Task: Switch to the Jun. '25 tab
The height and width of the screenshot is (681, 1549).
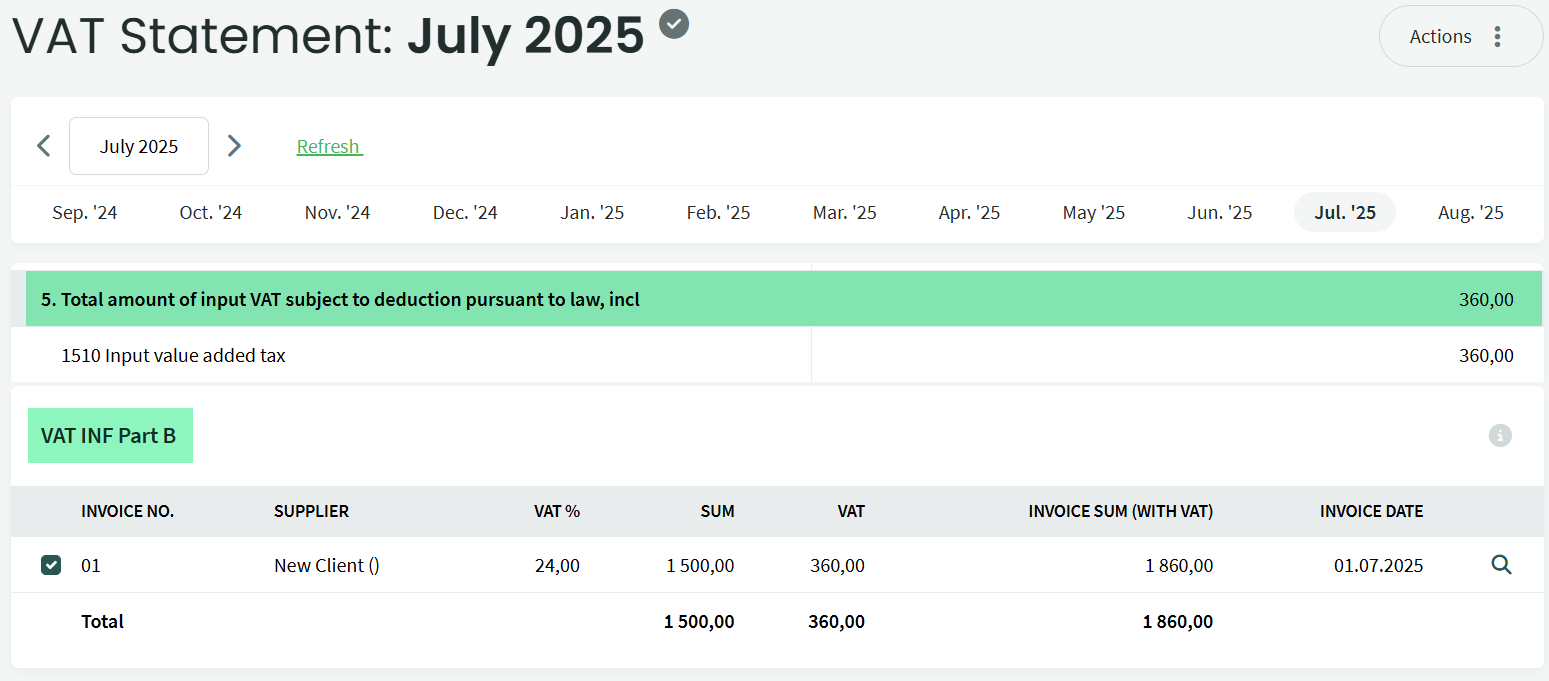Action: (x=1219, y=213)
